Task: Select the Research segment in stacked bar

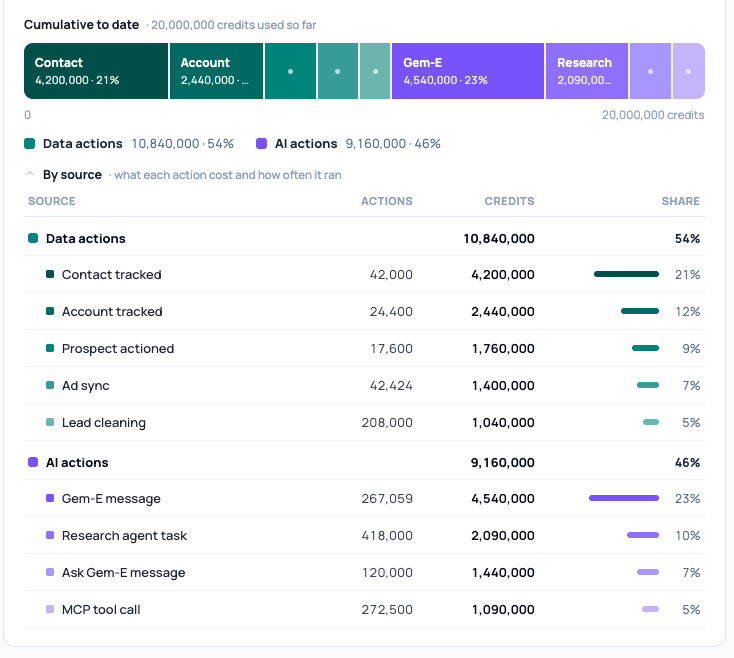Action: click(587, 71)
